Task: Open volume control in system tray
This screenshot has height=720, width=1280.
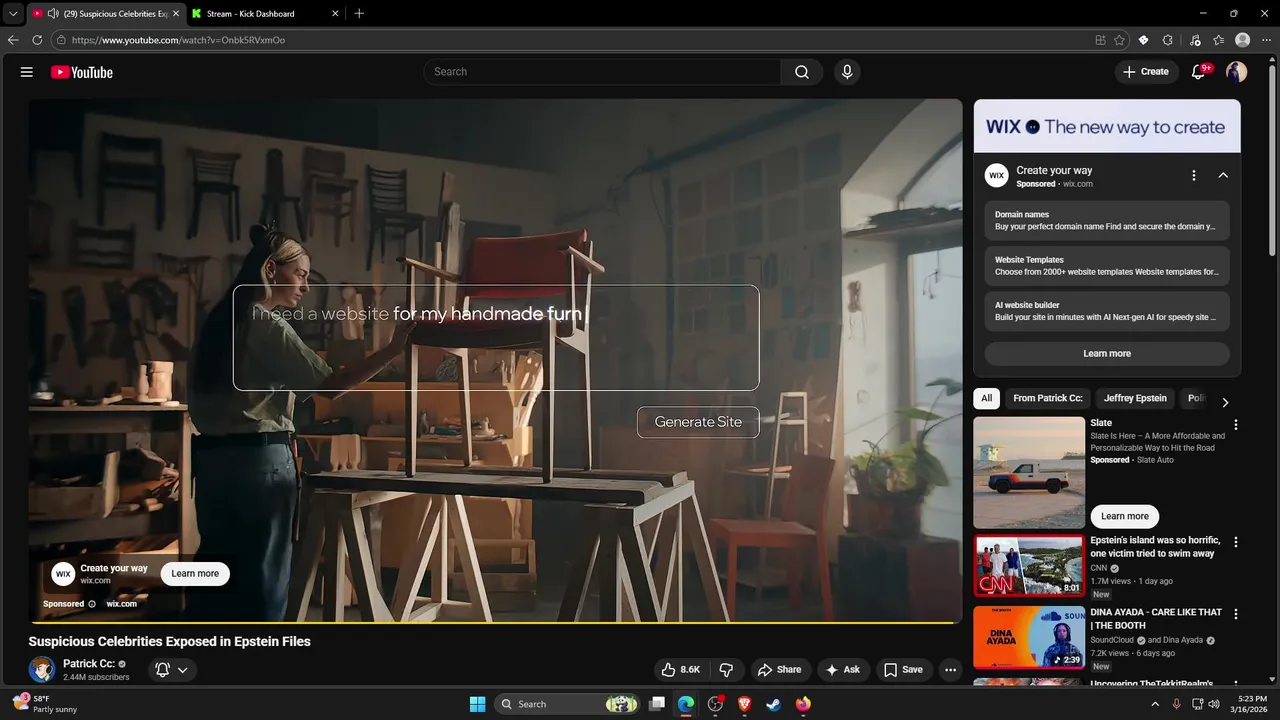Action: 1214,704
